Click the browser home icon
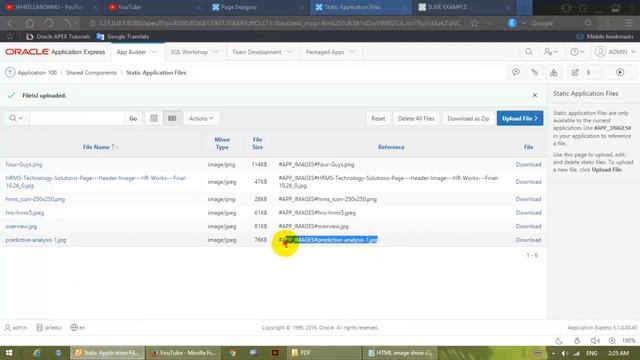The width and height of the screenshot is (640, 360). point(30,23)
